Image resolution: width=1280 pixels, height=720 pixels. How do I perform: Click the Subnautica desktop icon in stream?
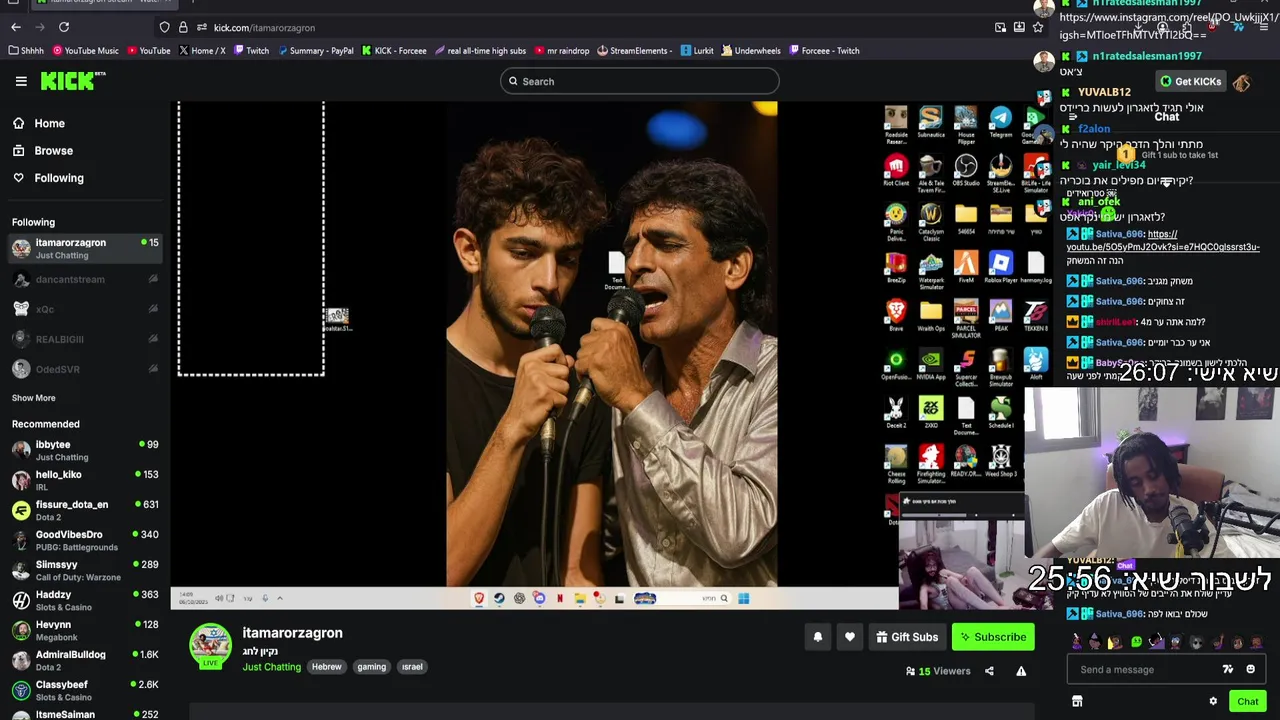931,121
